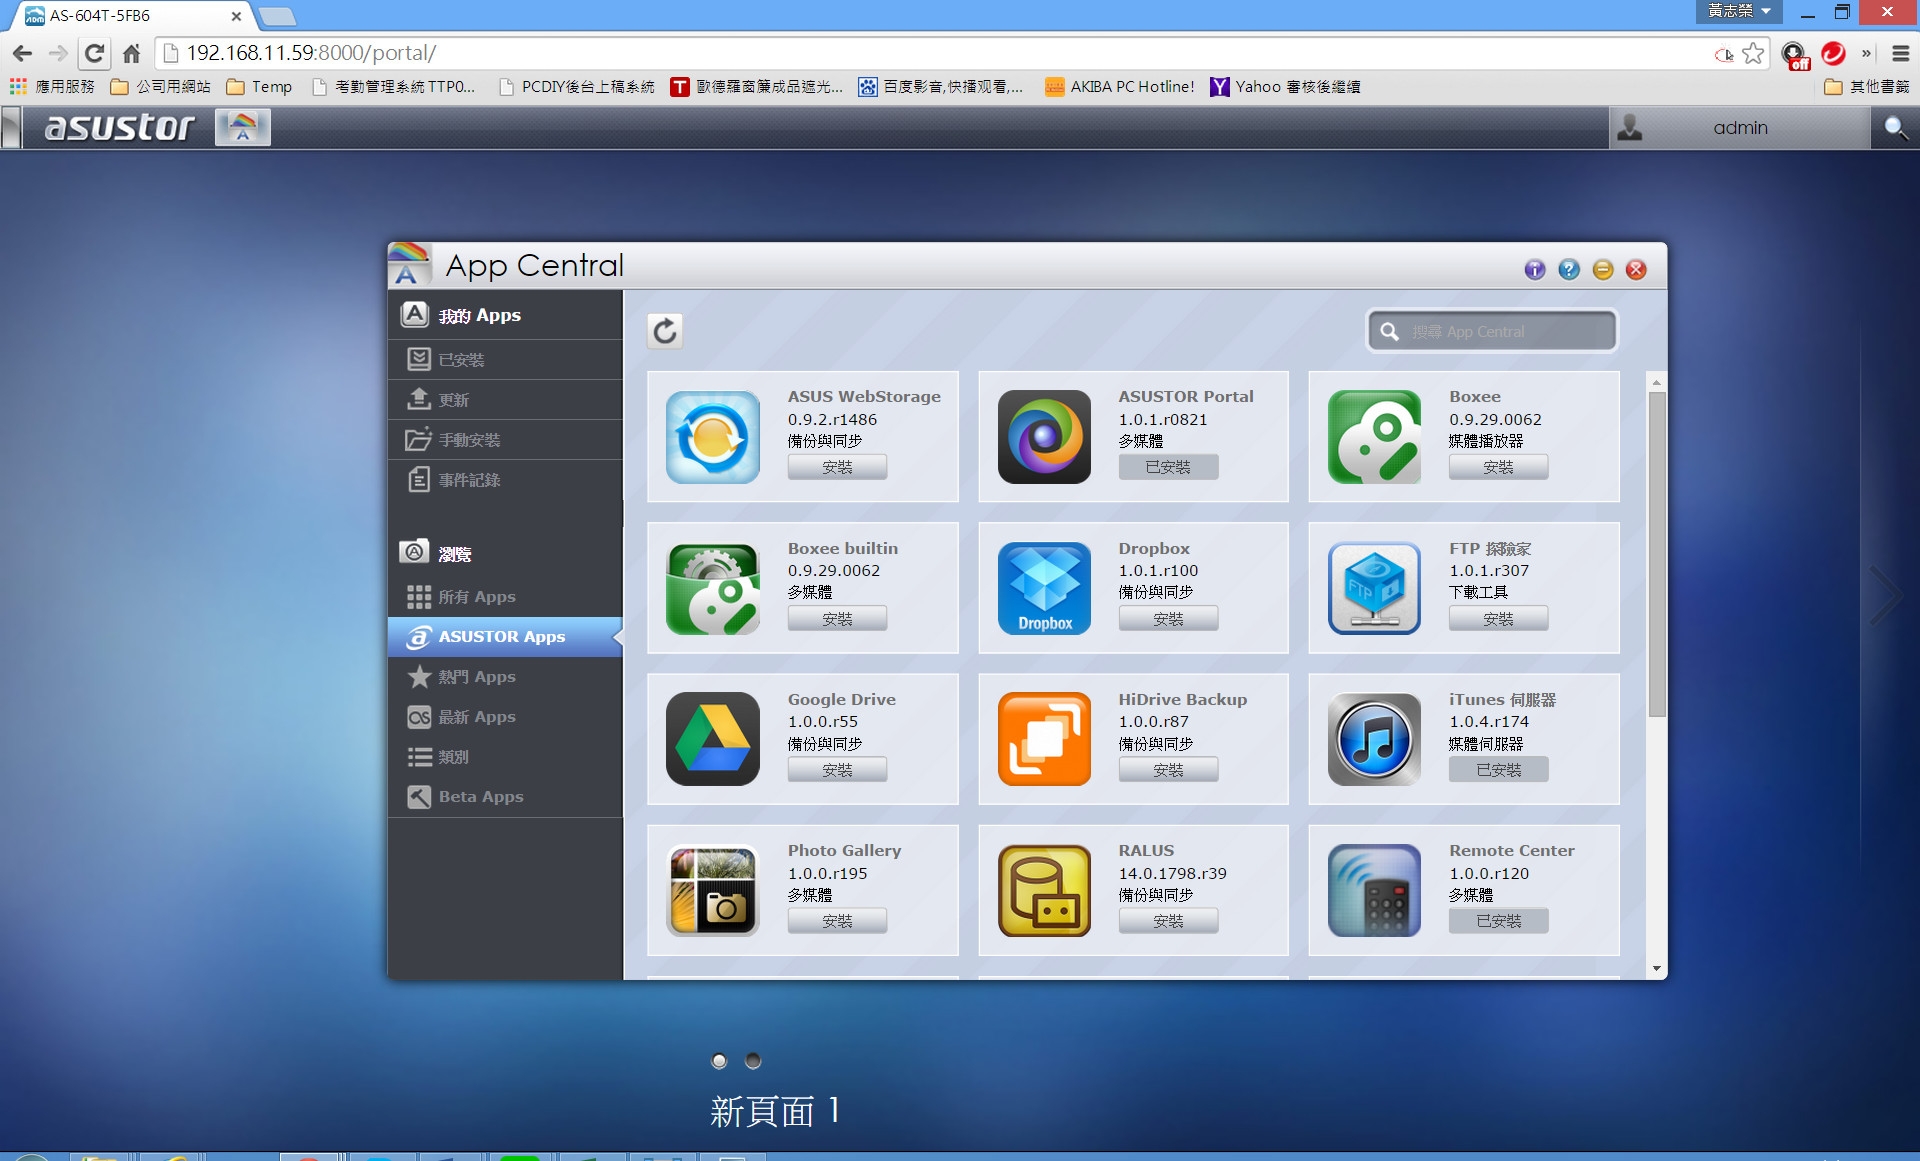Click the Chrome home icon
This screenshot has width=1920, height=1161.
coord(131,53)
